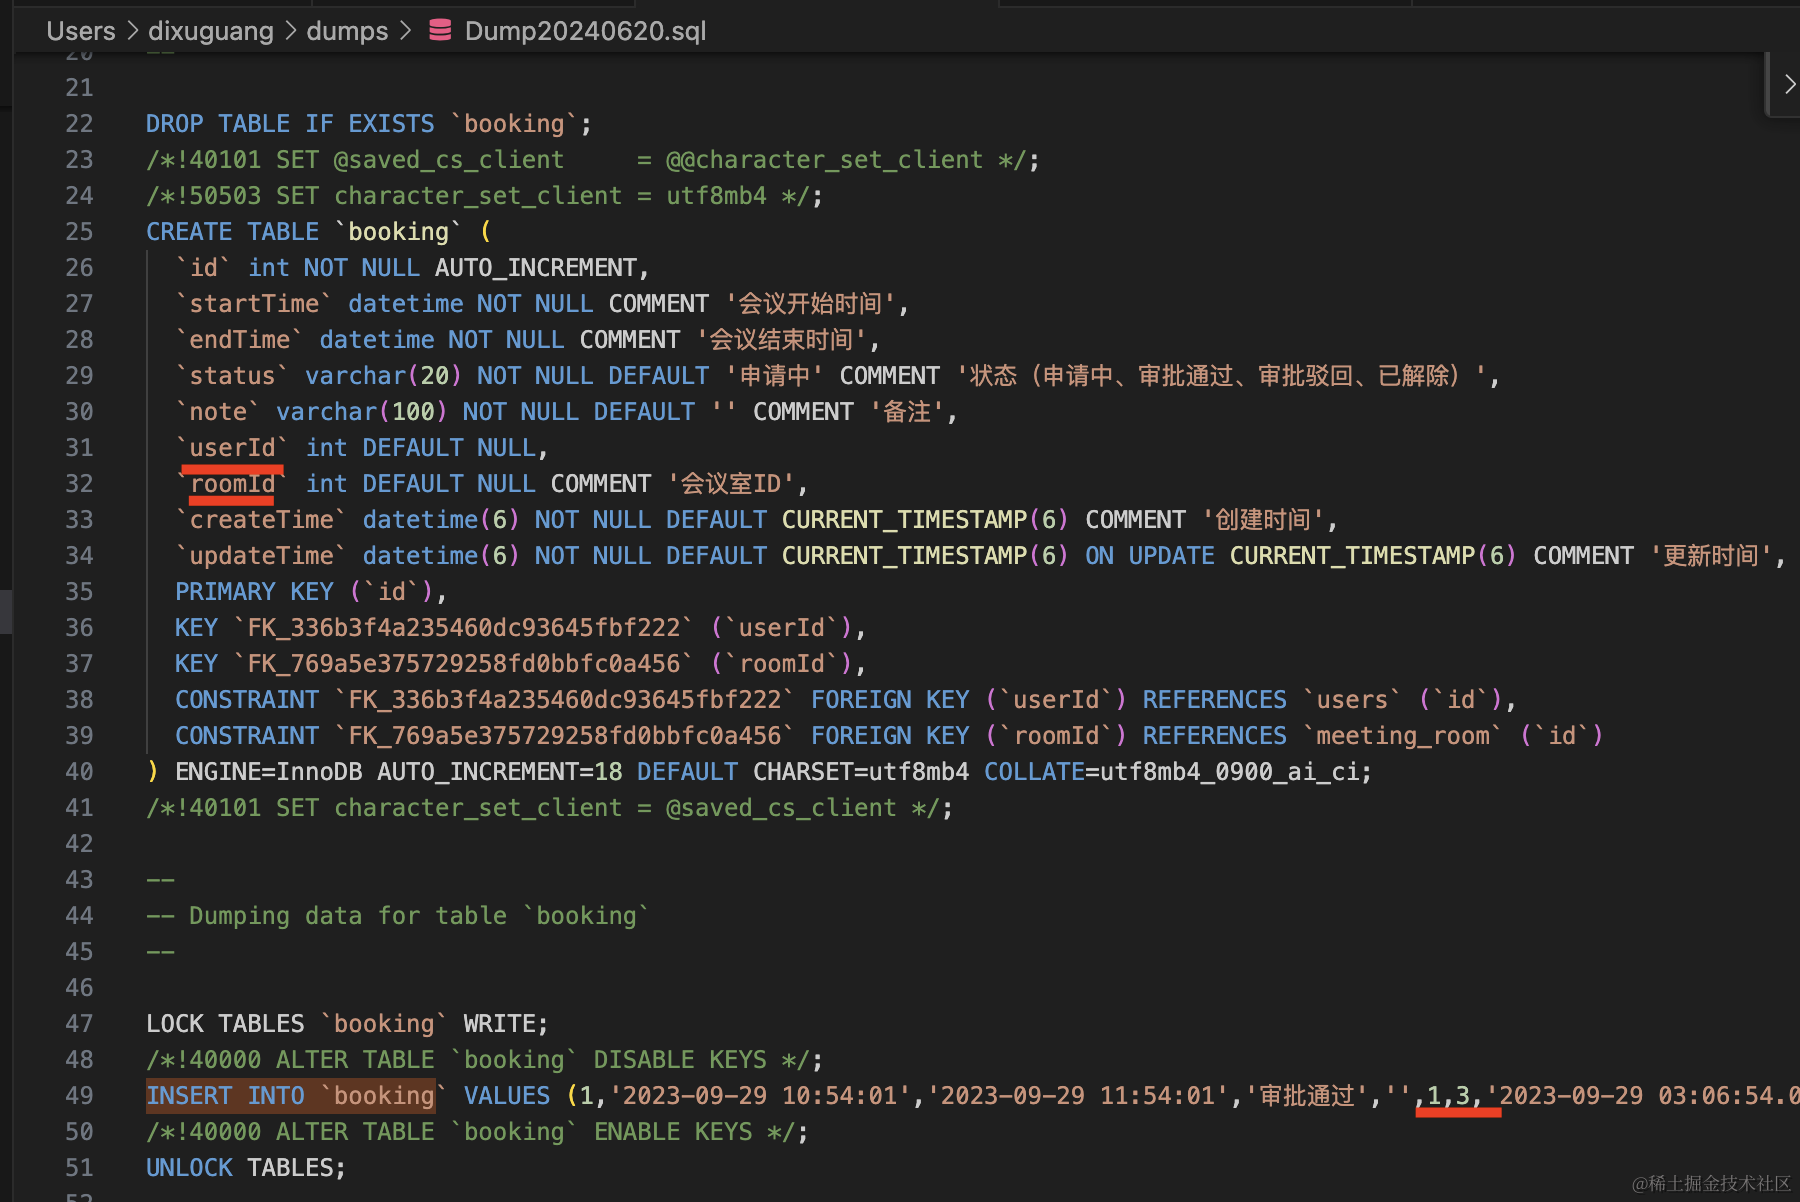Select the startTime column name

pos(254,304)
